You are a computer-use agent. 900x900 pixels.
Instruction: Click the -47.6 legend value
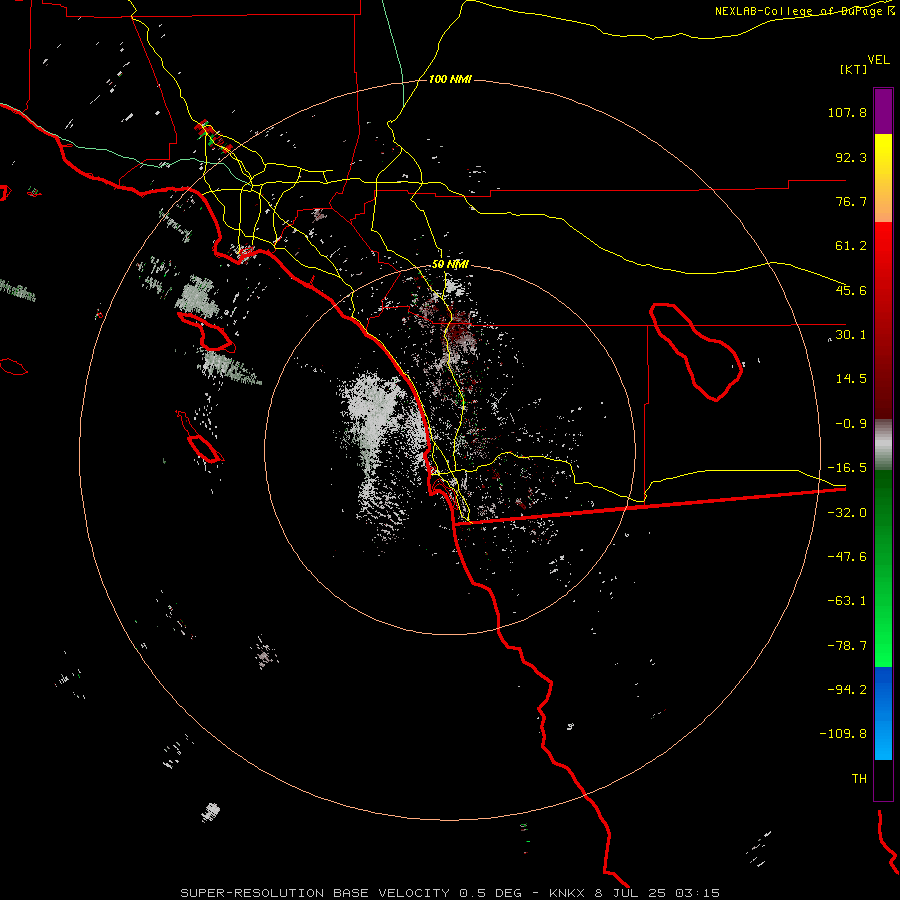[x=847, y=557]
